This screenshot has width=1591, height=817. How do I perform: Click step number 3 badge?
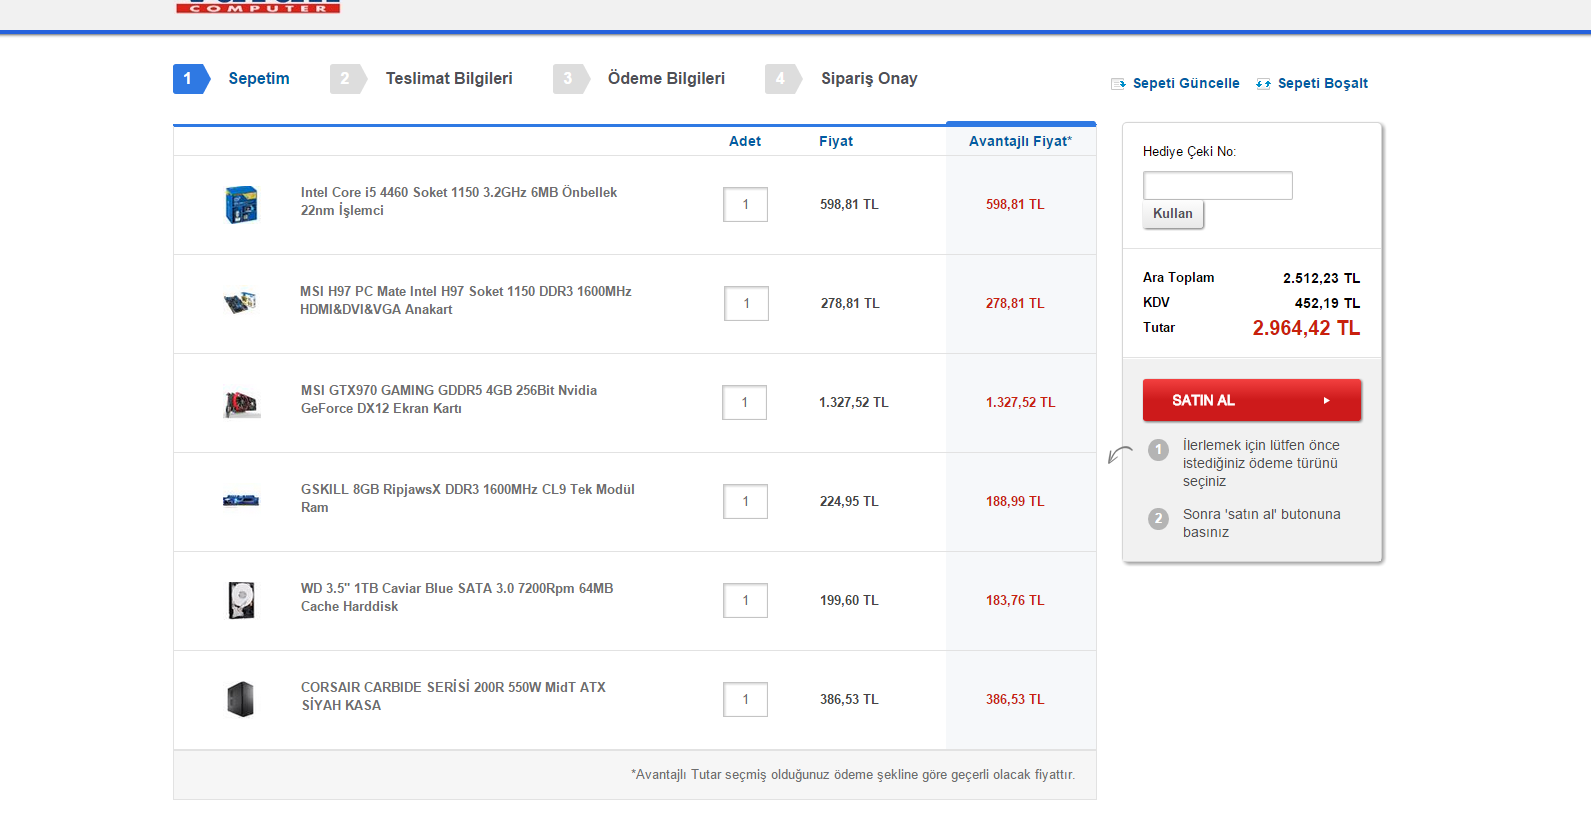pos(571,79)
